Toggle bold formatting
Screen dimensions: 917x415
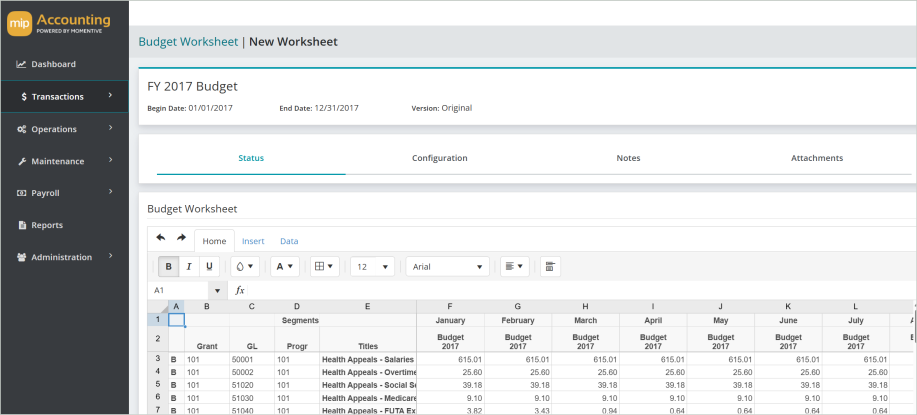[168, 266]
